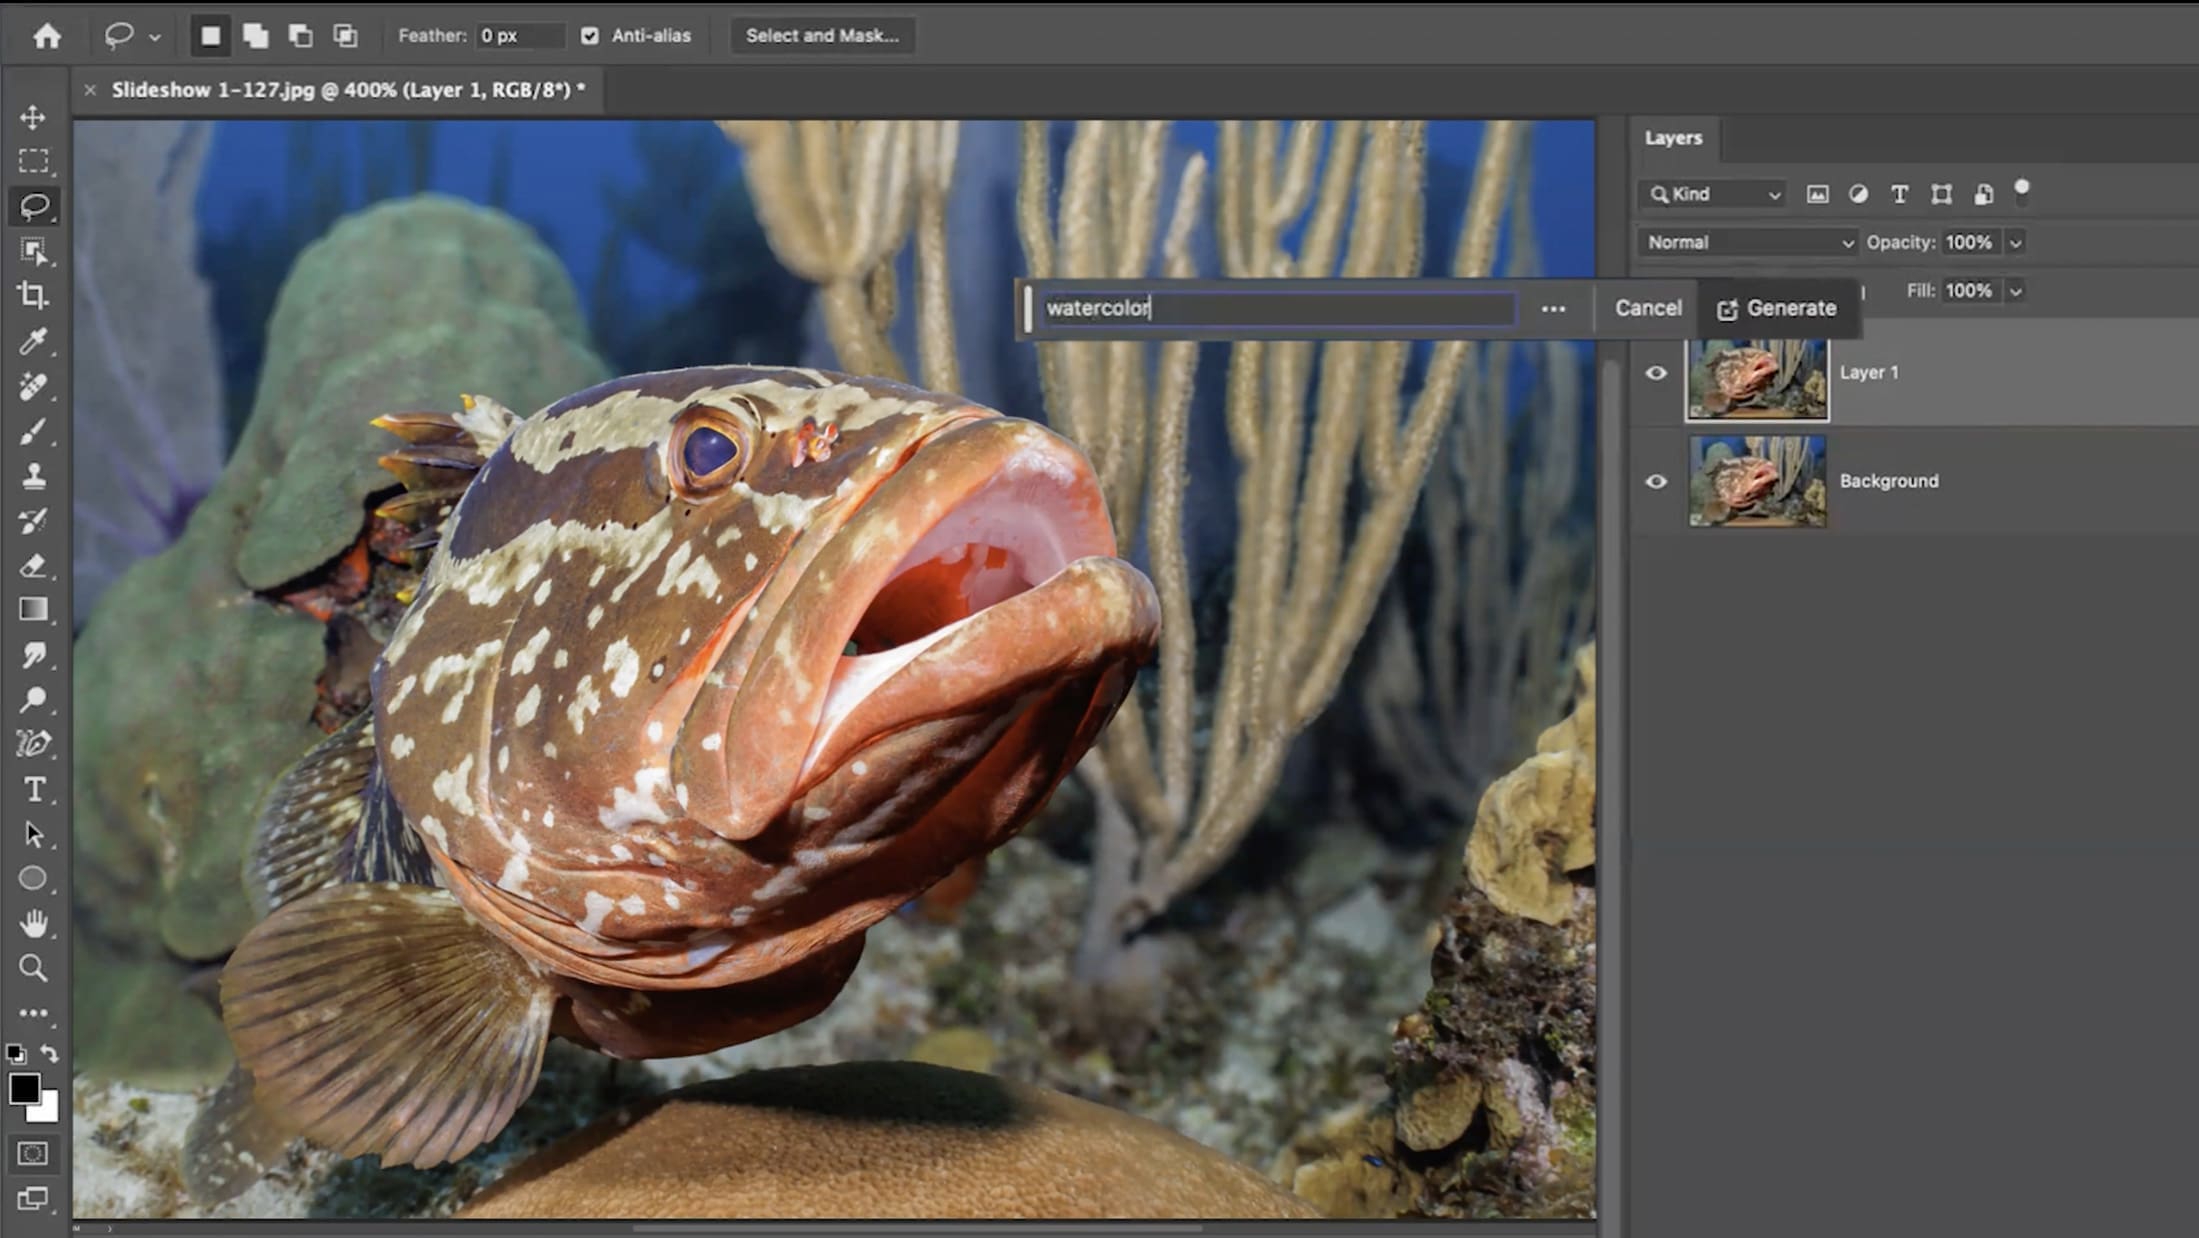Click the Feather value field
Screen dimensions: 2199x1238
(x=519, y=36)
